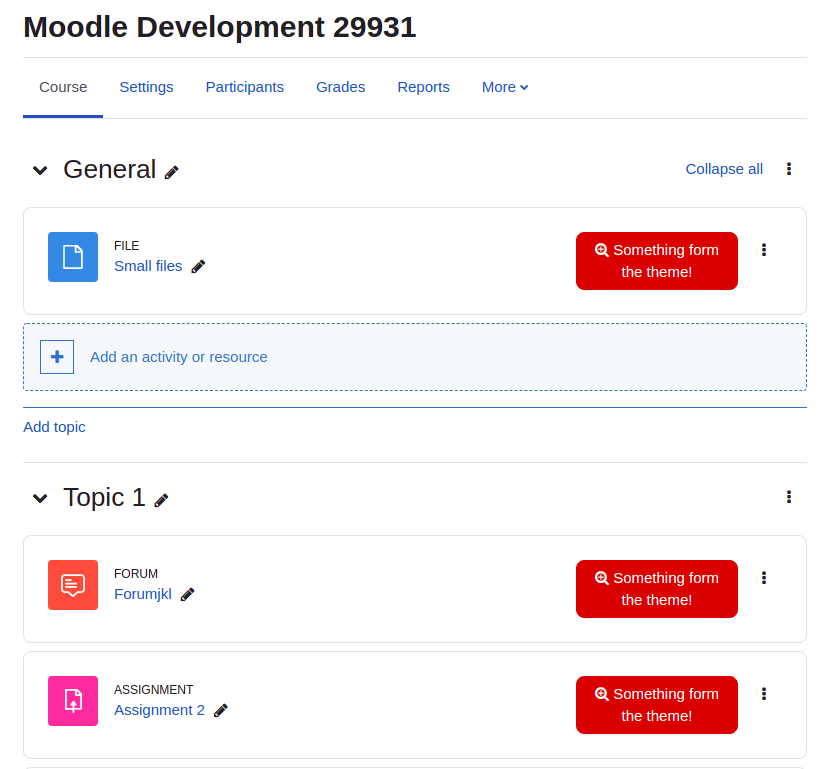The height and width of the screenshot is (769, 822).
Task: Click the FORUM type label
Action: [136, 573]
